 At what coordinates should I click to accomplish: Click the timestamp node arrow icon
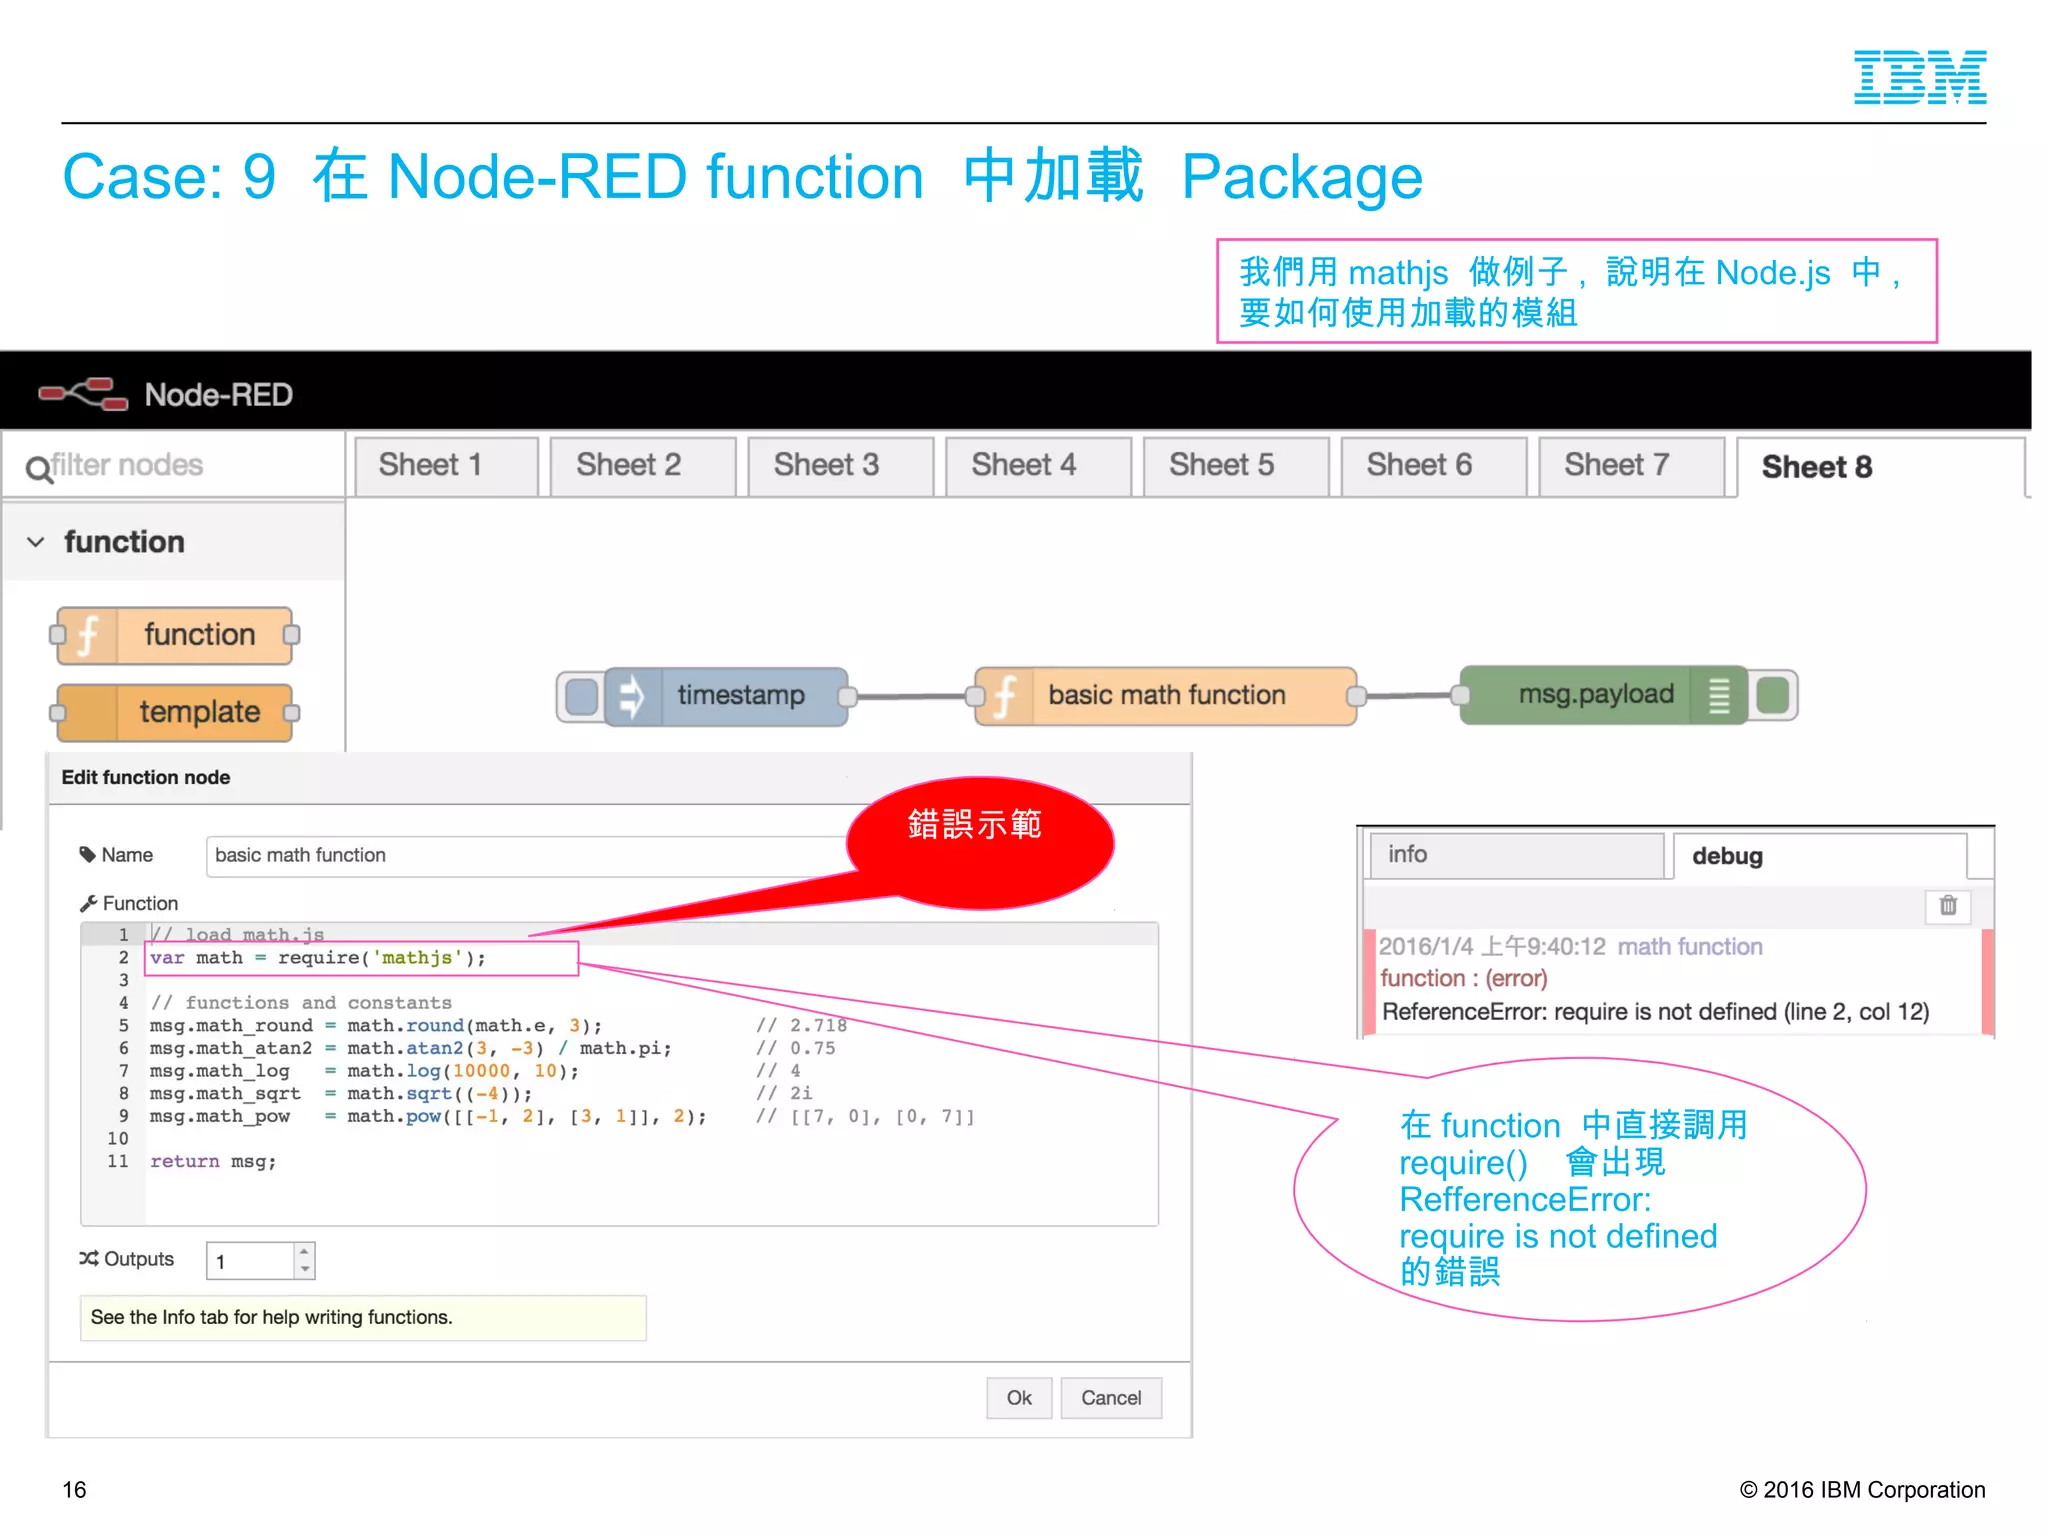click(631, 696)
